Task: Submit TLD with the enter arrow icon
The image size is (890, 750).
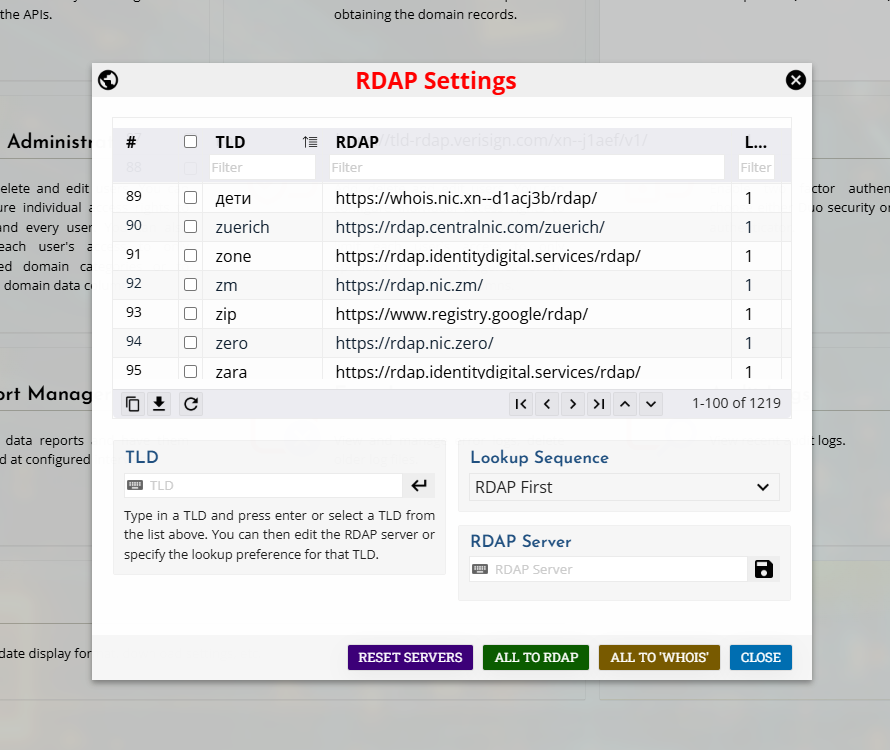Action: tap(419, 485)
